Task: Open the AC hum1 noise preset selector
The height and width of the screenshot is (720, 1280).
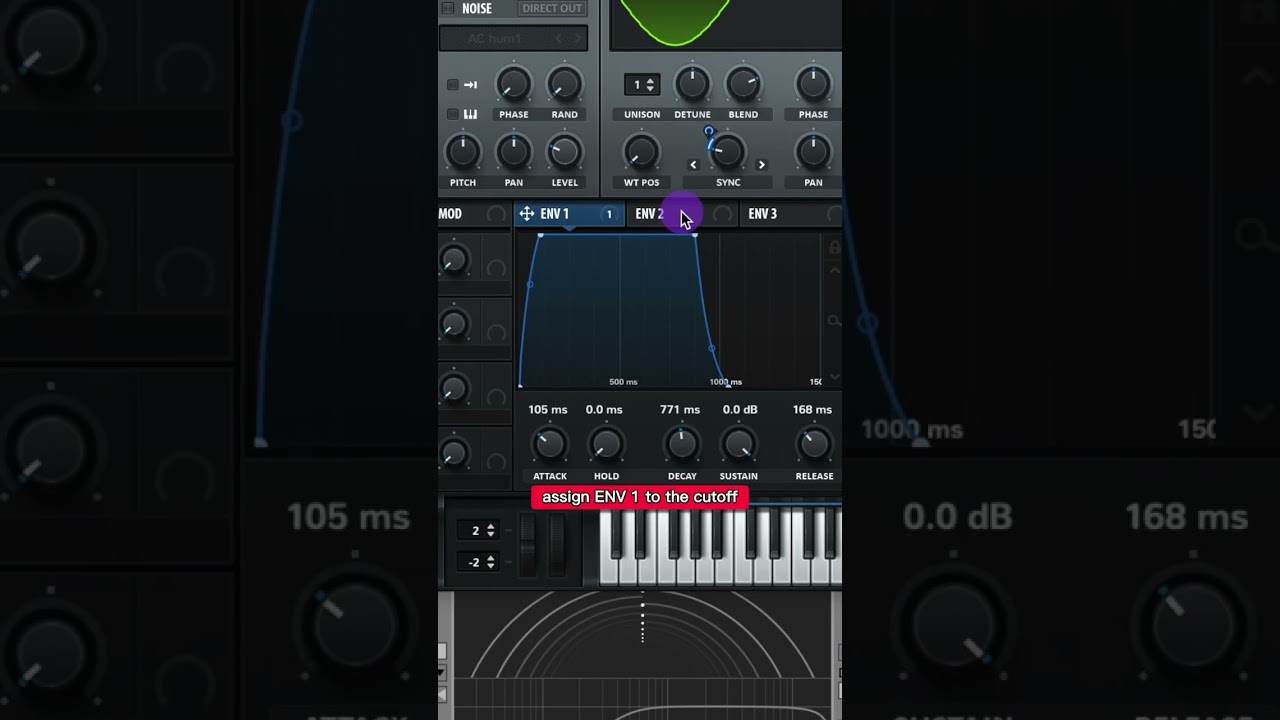Action: point(513,39)
